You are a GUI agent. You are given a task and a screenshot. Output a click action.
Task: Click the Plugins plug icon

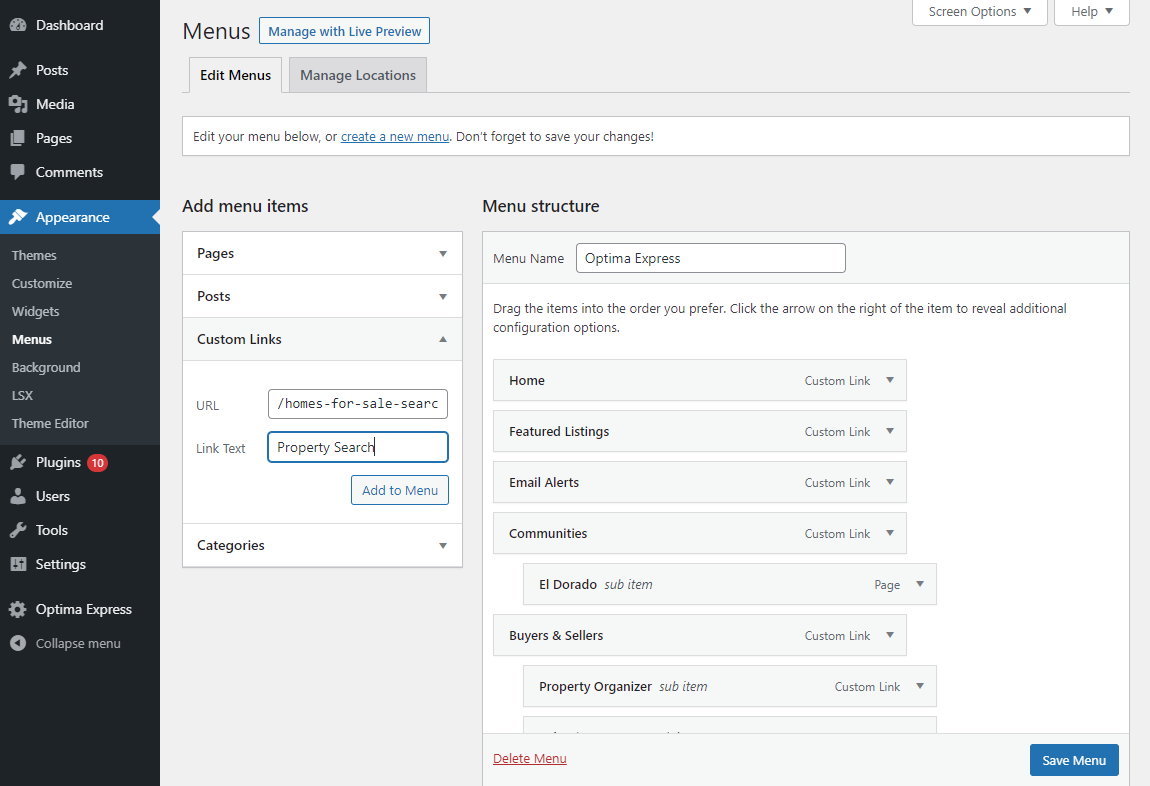pos(18,462)
